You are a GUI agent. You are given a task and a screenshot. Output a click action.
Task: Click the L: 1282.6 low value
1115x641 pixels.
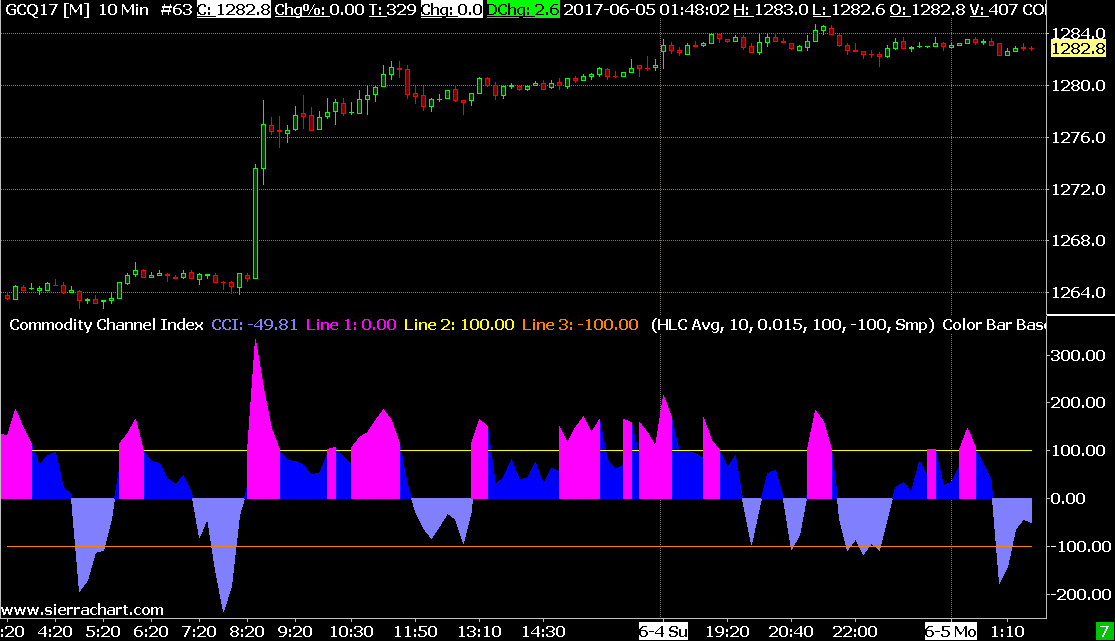coord(849,10)
